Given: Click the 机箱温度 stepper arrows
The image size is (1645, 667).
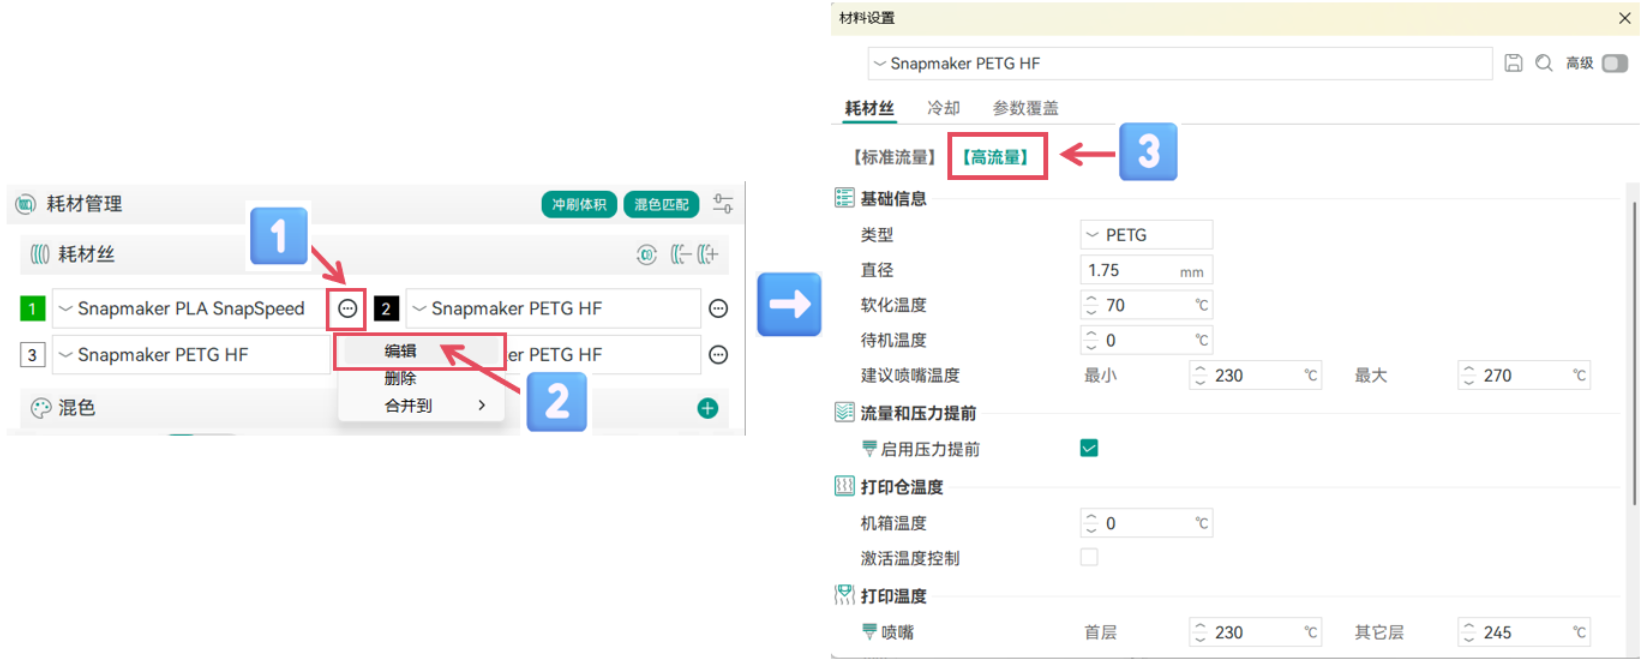Looking at the screenshot, I should coord(1091,523).
